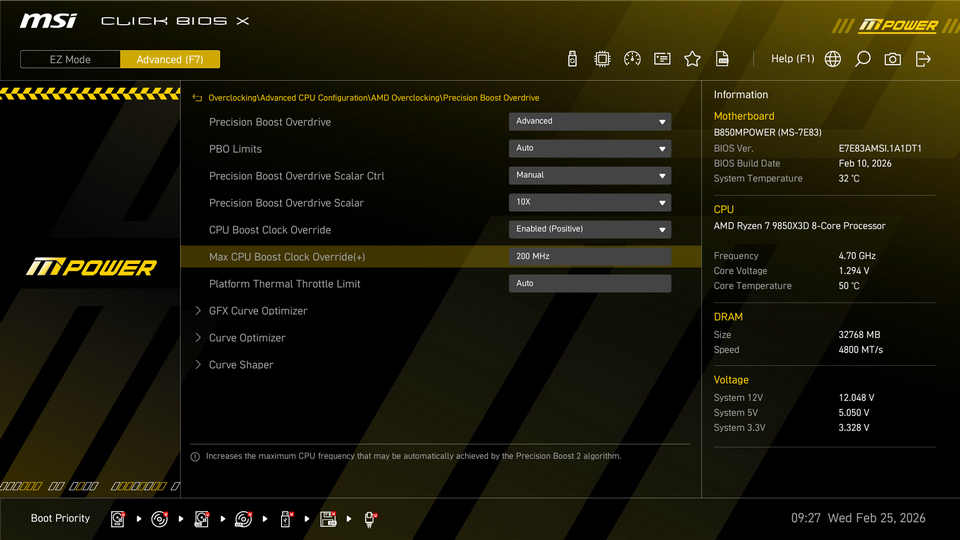Select the Max CPU Boost Clock Override(+) row label
This screenshot has height=540, width=960.
pyautogui.click(x=287, y=257)
